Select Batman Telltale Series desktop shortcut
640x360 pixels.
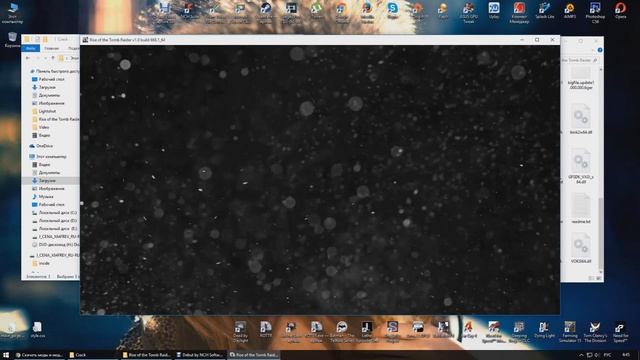[x=342, y=331]
